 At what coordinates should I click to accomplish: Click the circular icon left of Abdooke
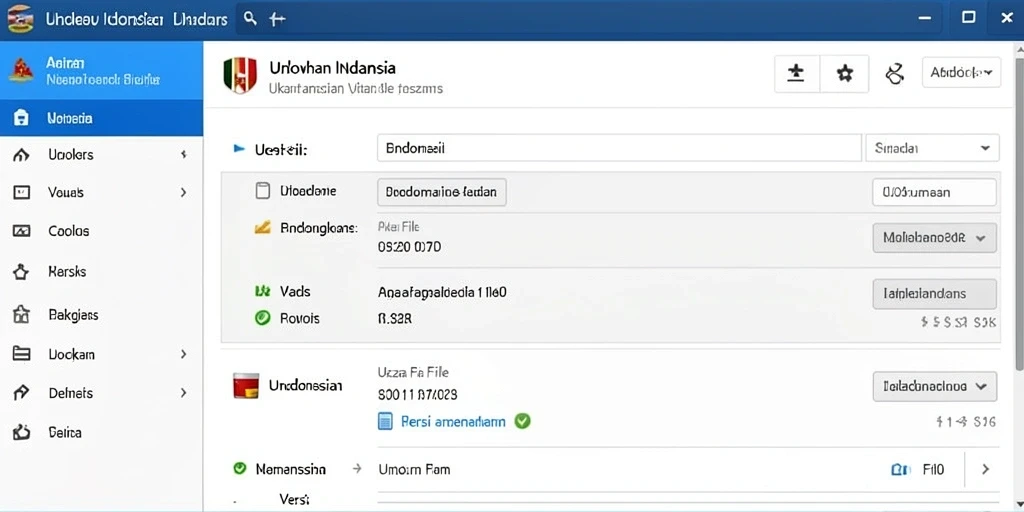tap(894, 73)
